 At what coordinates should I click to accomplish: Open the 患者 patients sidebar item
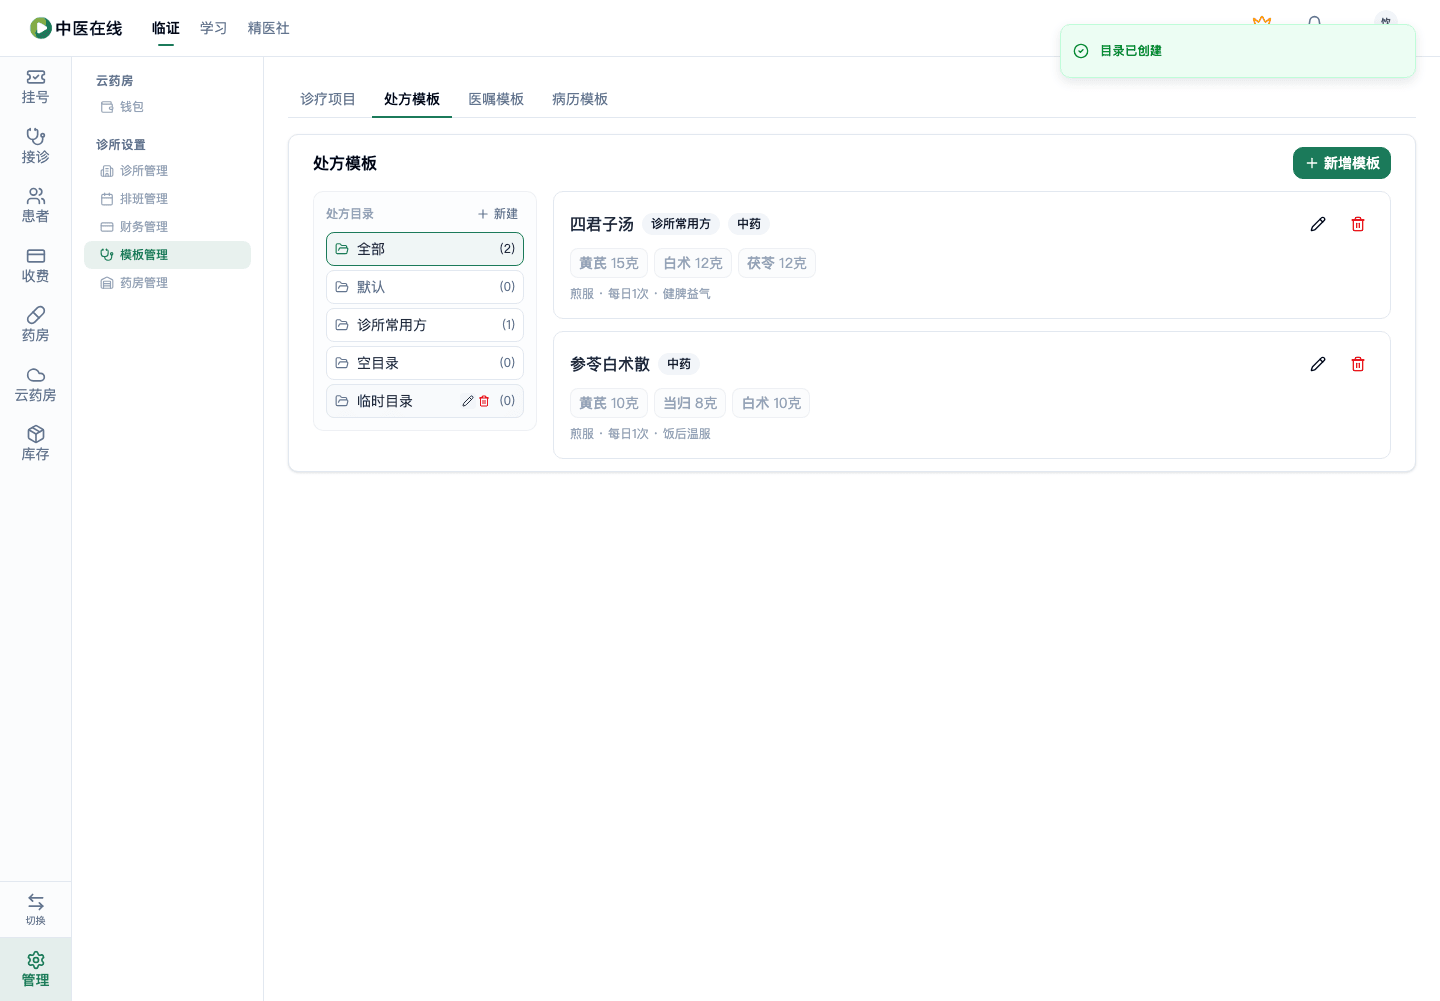coord(35,206)
